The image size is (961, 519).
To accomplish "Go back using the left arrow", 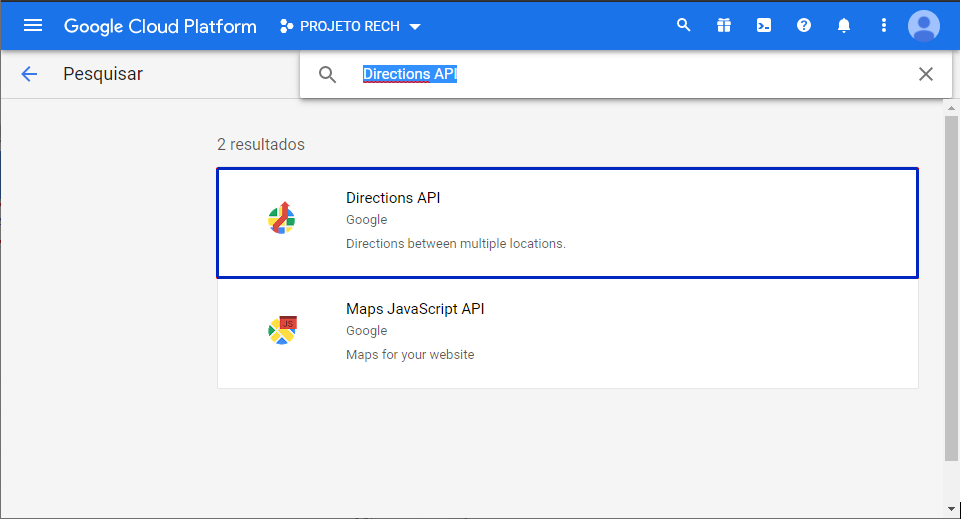I will [x=29, y=74].
